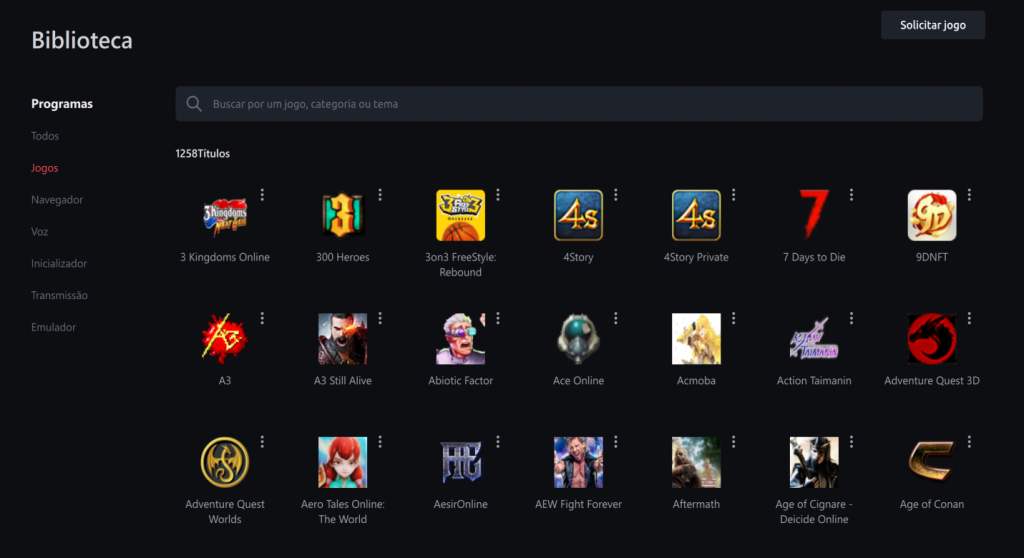Select the 3on3 FreeStyle: Rebound basketball icon
Viewport: 1024px width, 558px height.
(x=460, y=215)
